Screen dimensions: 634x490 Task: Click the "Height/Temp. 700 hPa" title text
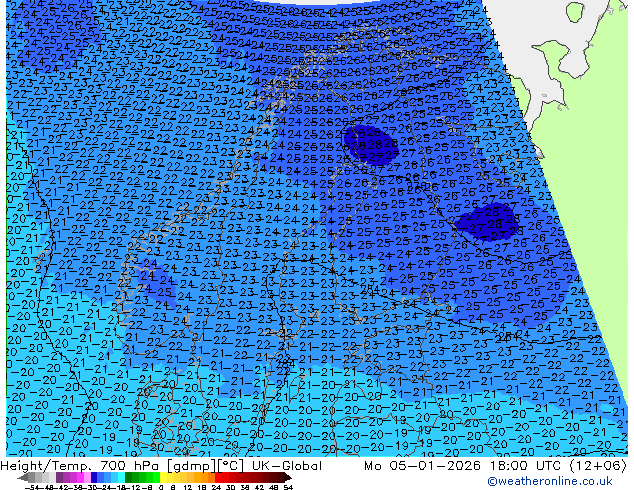pos(82,466)
